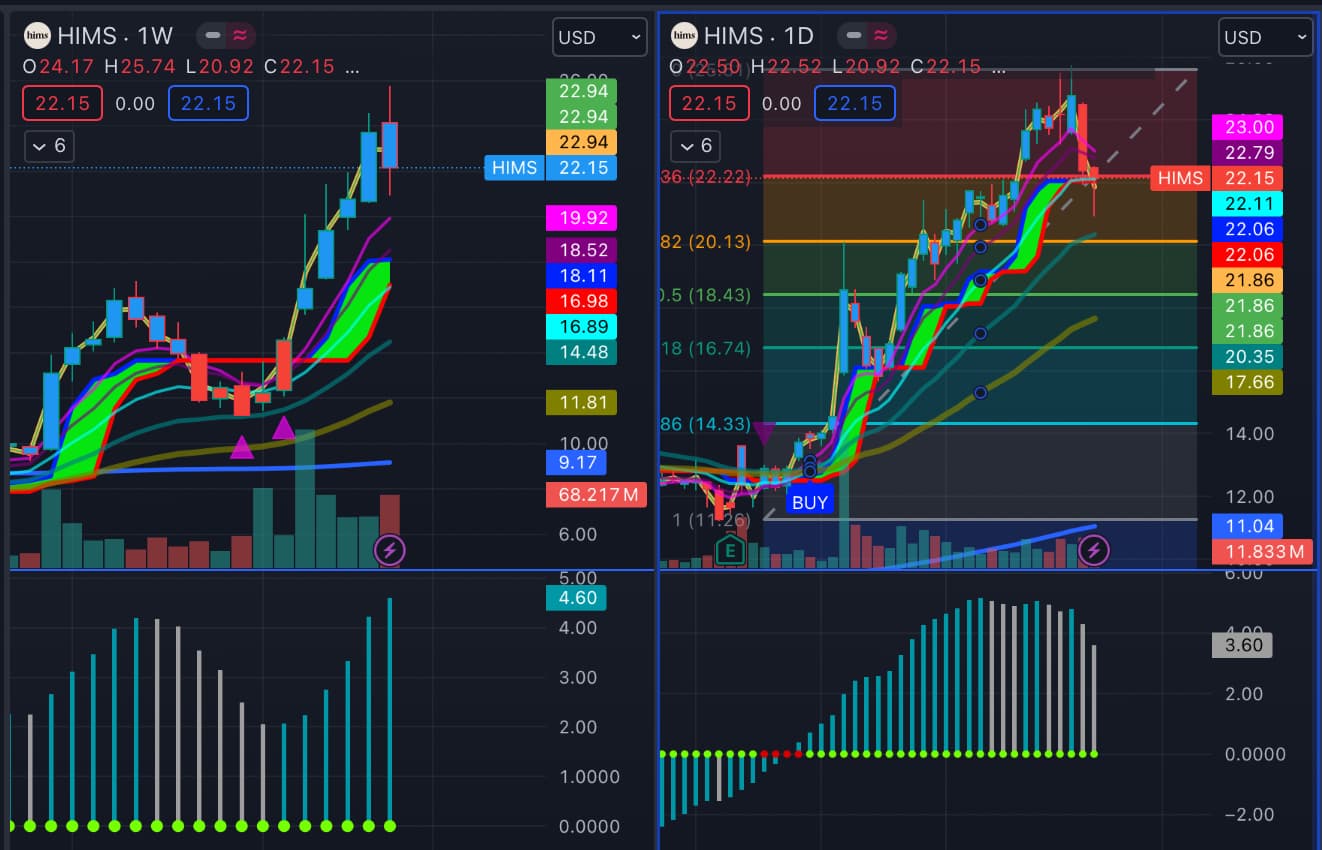Image resolution: width=1322 pixels, height=850 pixels.
Task: Click the blue 9.17 label on the weekly axis
Action: [x=576, y=462]
